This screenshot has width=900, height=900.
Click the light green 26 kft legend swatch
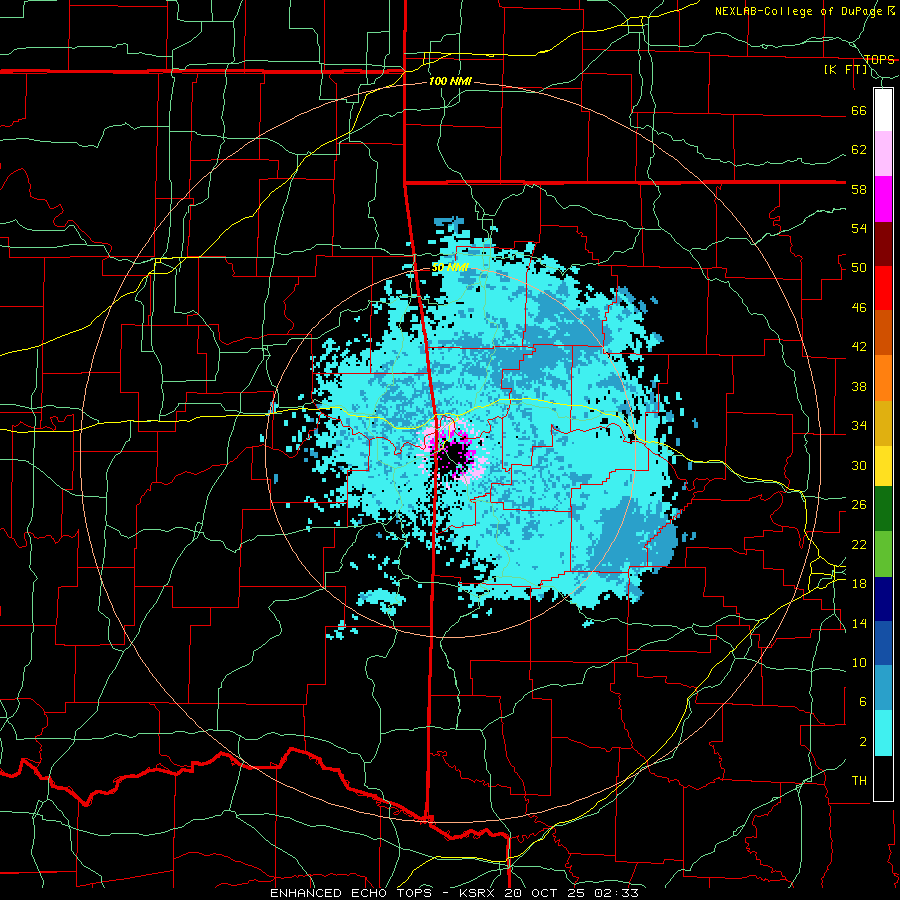tap(883, 554)
